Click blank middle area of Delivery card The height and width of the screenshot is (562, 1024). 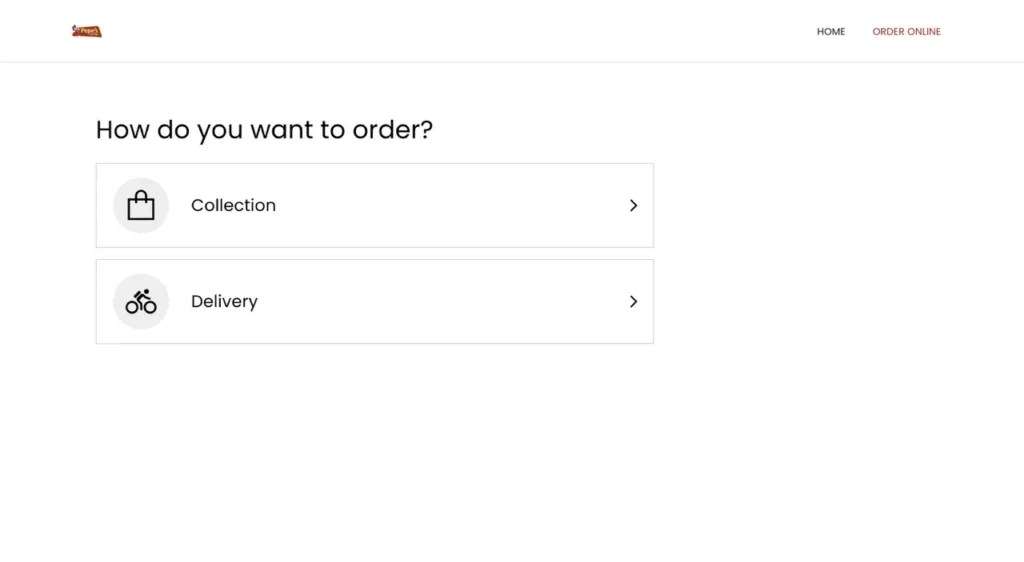[x=440, y=301]
